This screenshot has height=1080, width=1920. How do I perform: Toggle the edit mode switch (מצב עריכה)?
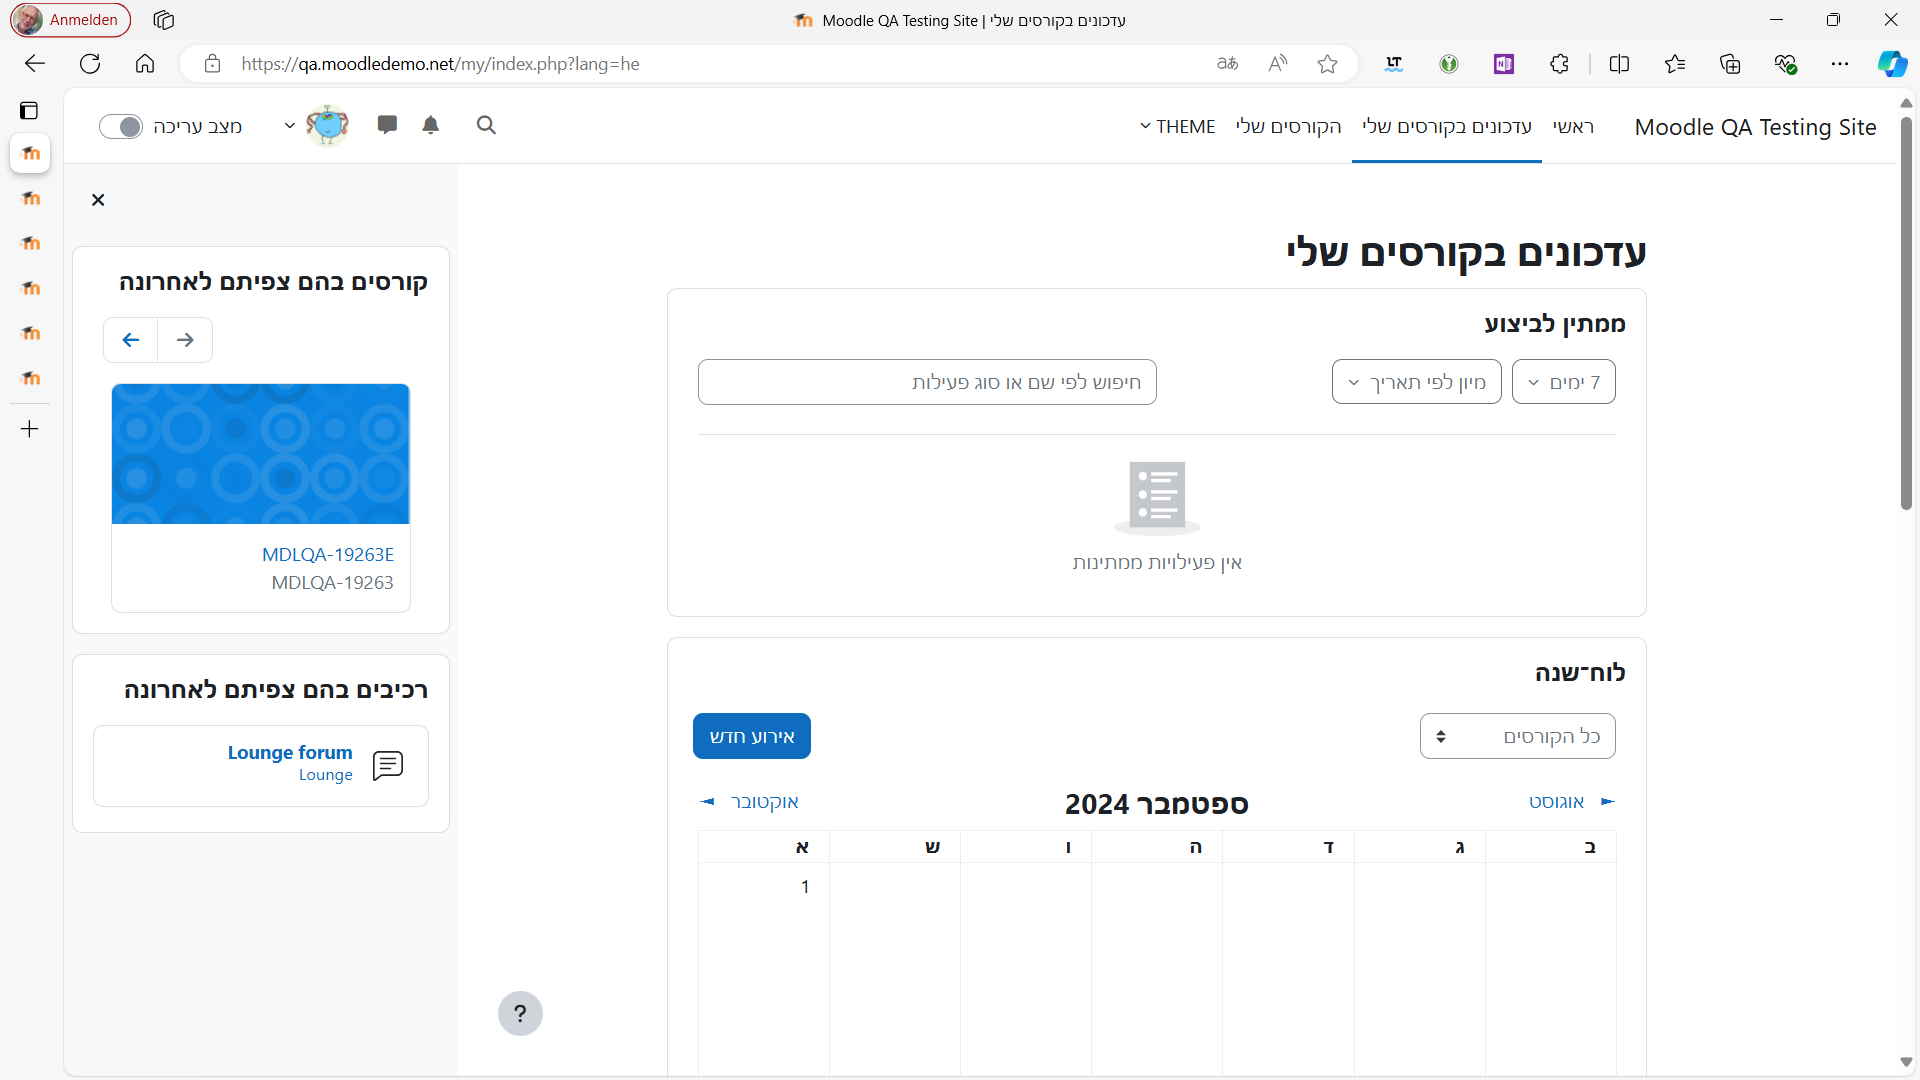[121, 126]
